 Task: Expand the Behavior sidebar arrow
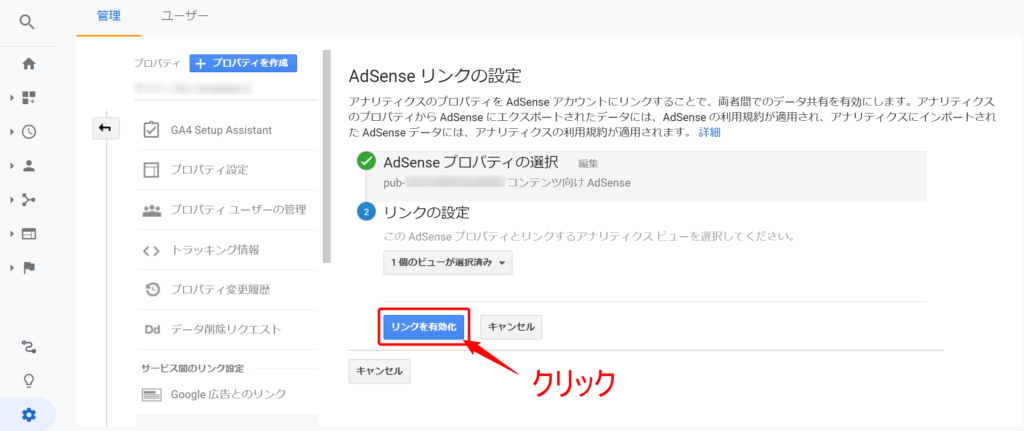12,234
